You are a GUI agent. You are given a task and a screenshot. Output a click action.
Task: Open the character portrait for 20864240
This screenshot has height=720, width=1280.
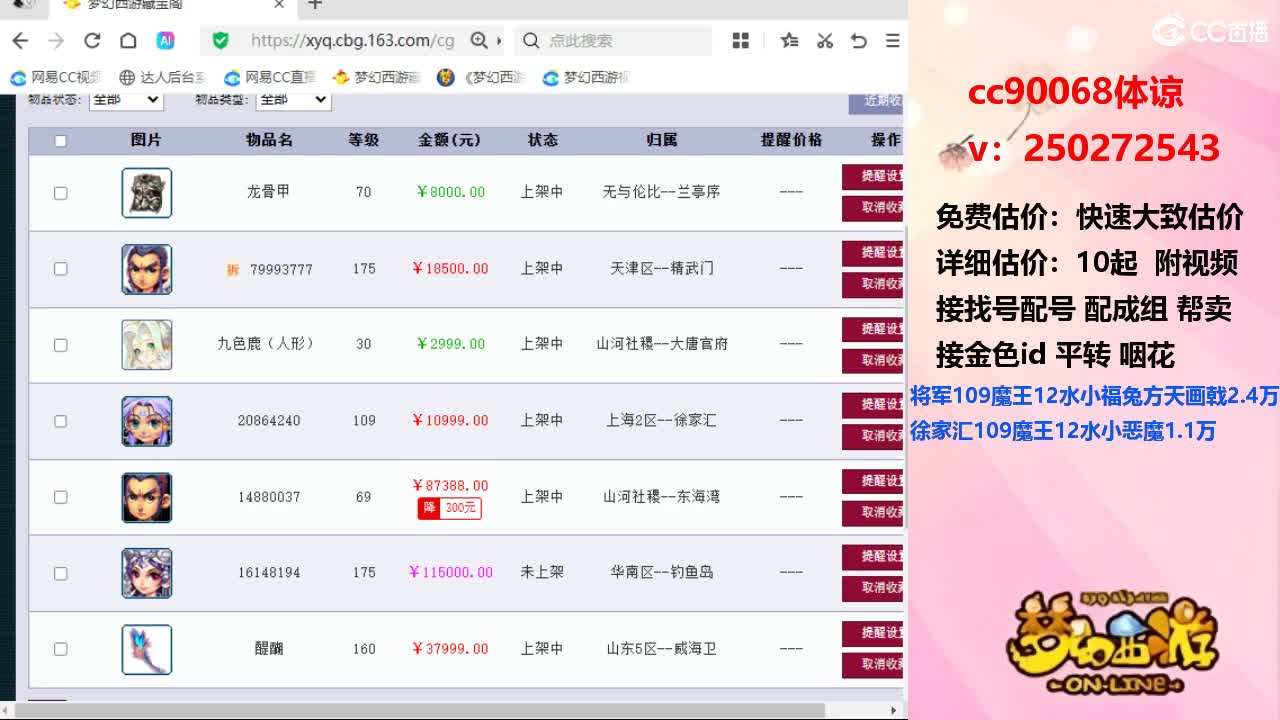(147, 421)
